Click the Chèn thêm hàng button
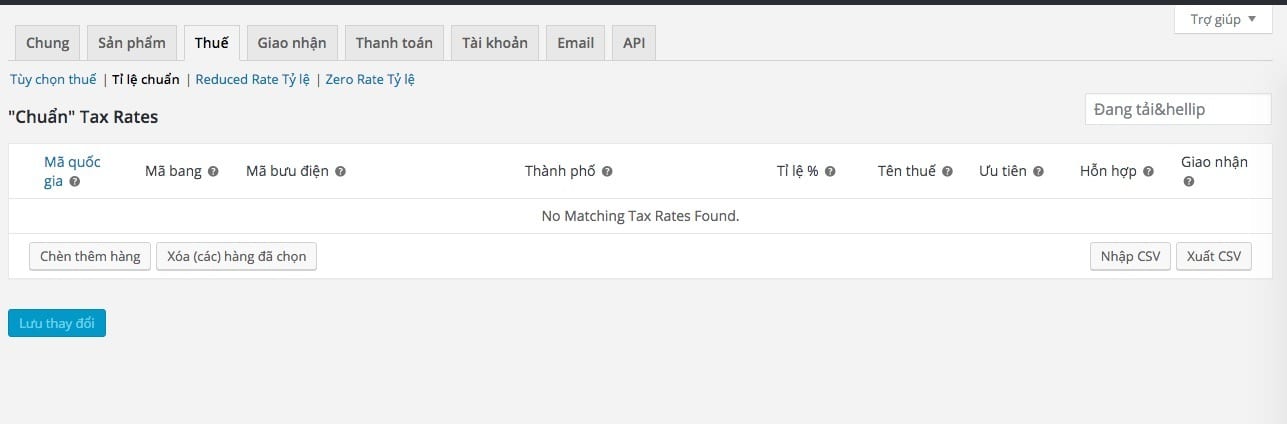1287x424 pixels. pos(90,256)
